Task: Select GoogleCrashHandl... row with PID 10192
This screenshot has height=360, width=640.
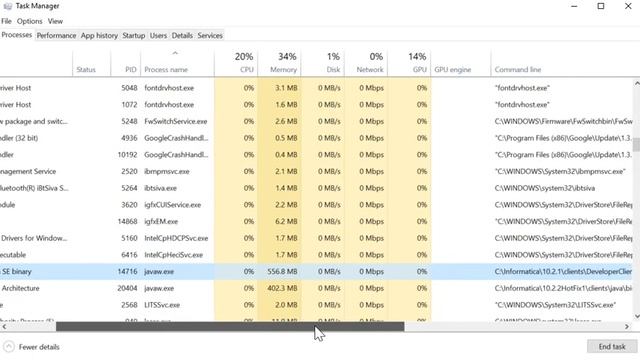Action: pos(316,155)
